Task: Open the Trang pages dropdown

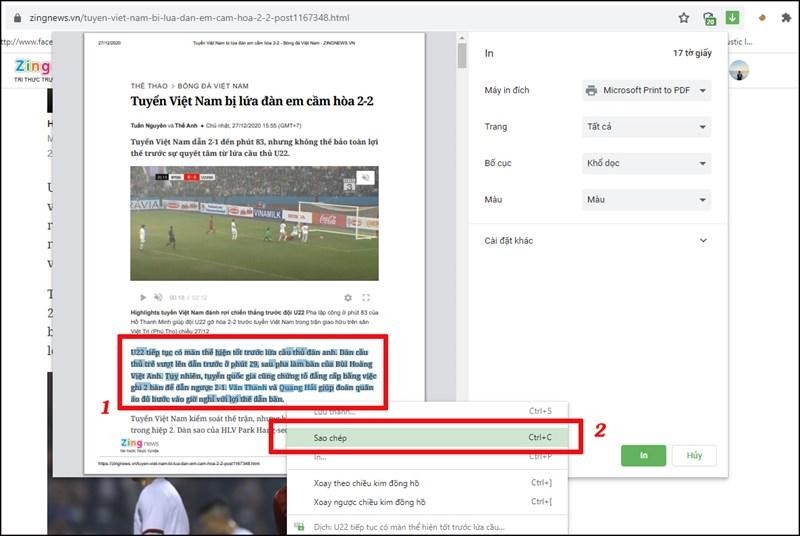Action: click(x=646, y=126)
